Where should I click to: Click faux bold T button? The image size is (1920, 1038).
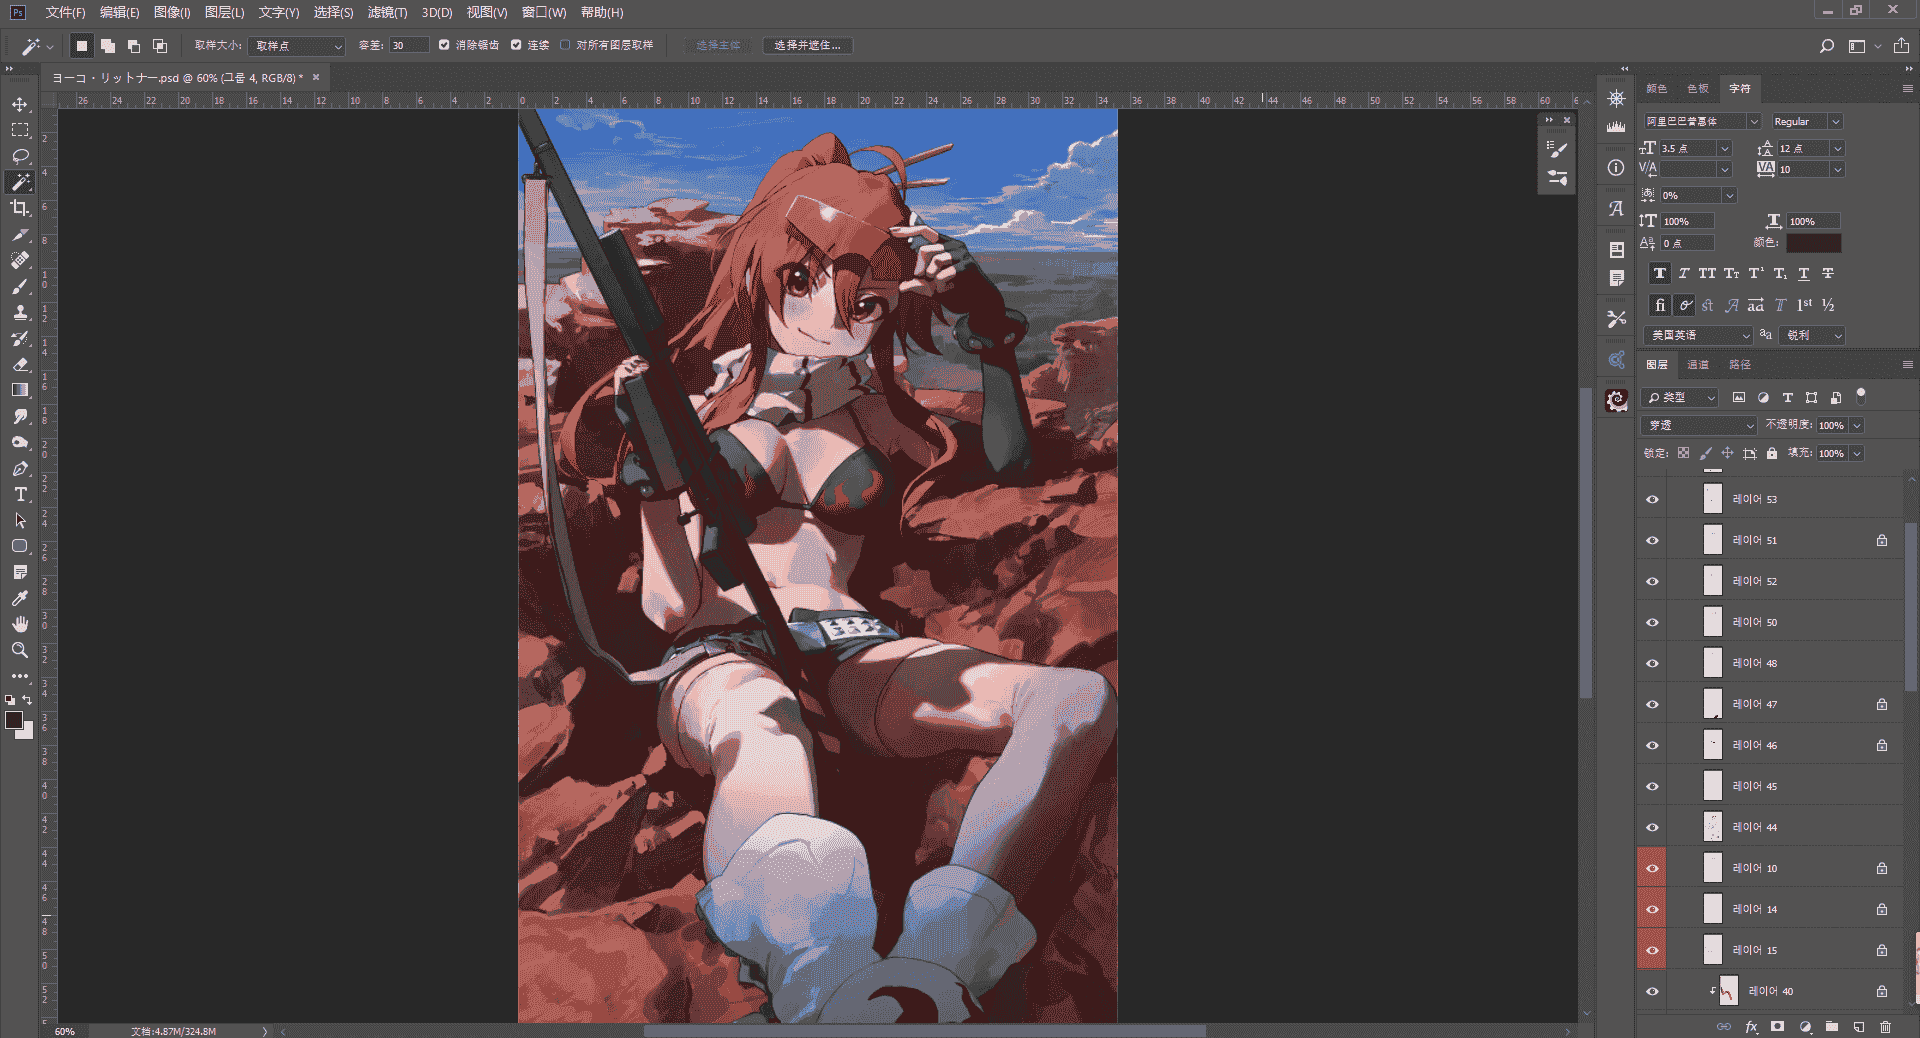[x=1660, y=273]
